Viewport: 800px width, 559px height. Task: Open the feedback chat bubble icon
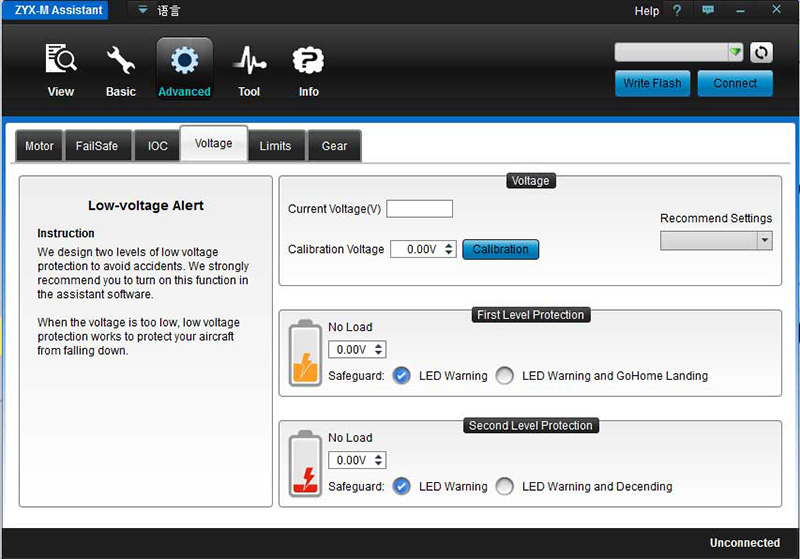pyautogui.click(x=708, y=10)
